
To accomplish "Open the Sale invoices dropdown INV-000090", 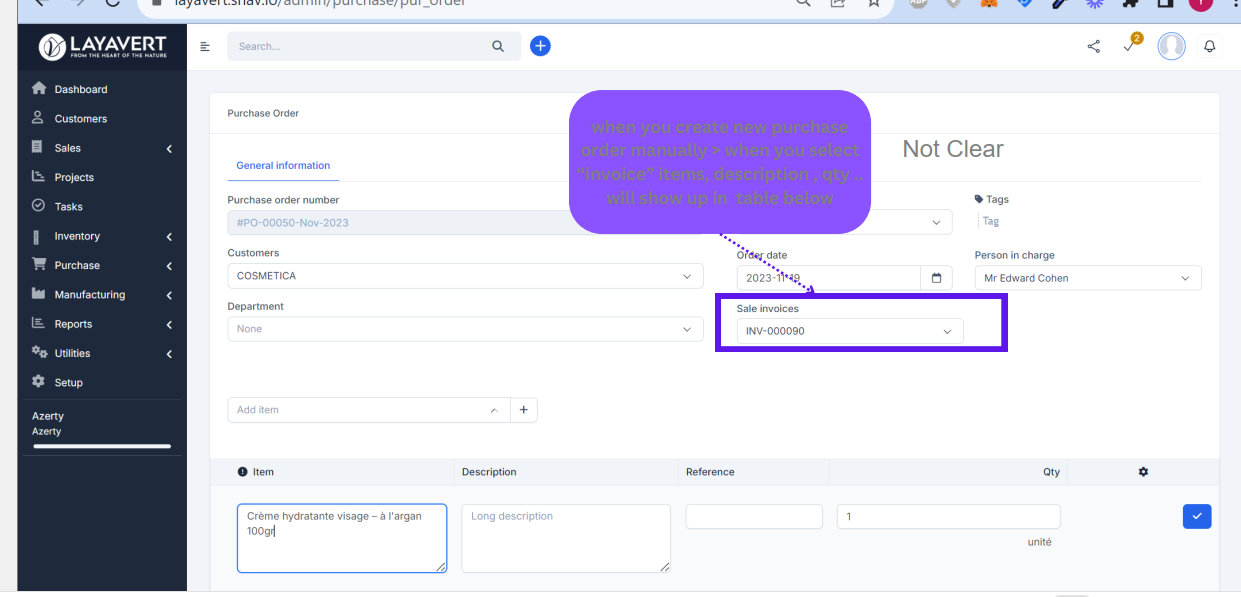I will coord(849,331).
